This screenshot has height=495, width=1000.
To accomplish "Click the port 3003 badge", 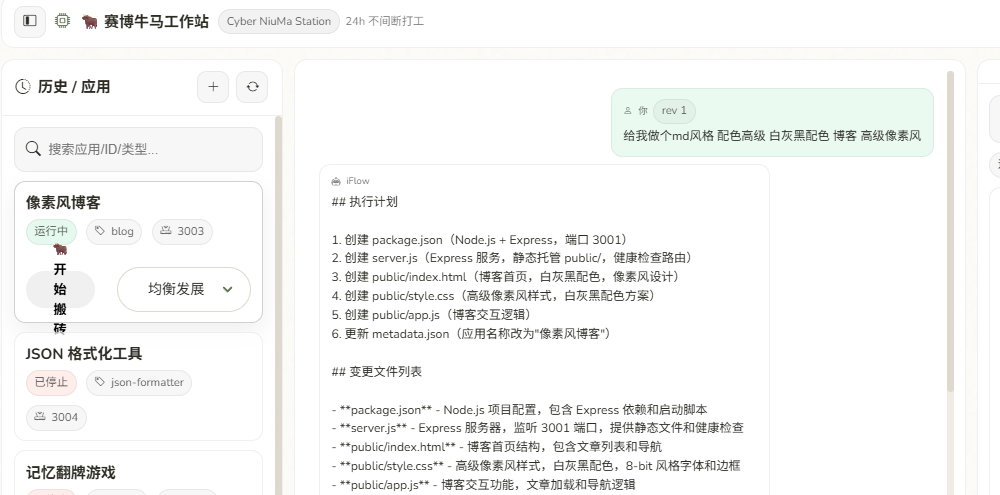I will (x=182, y=231).
